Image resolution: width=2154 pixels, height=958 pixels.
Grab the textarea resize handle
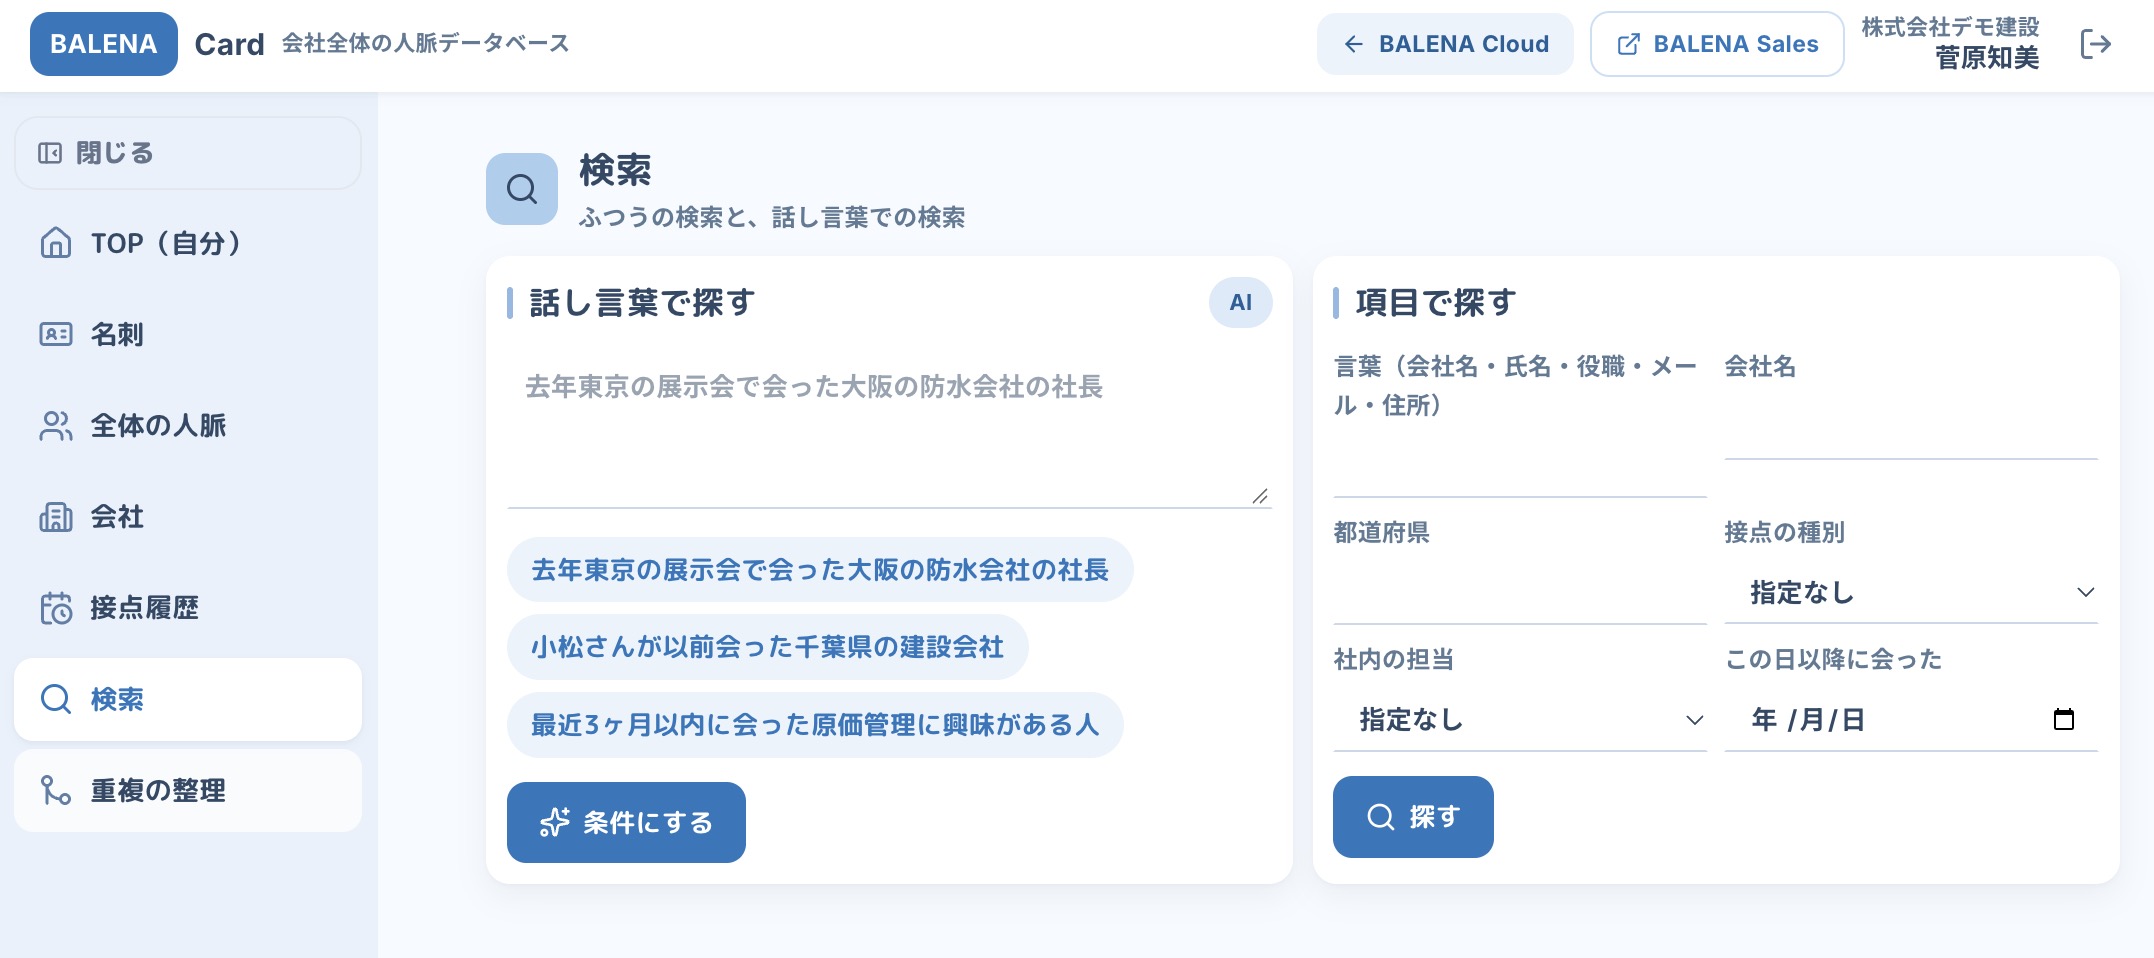point(1260,496)
